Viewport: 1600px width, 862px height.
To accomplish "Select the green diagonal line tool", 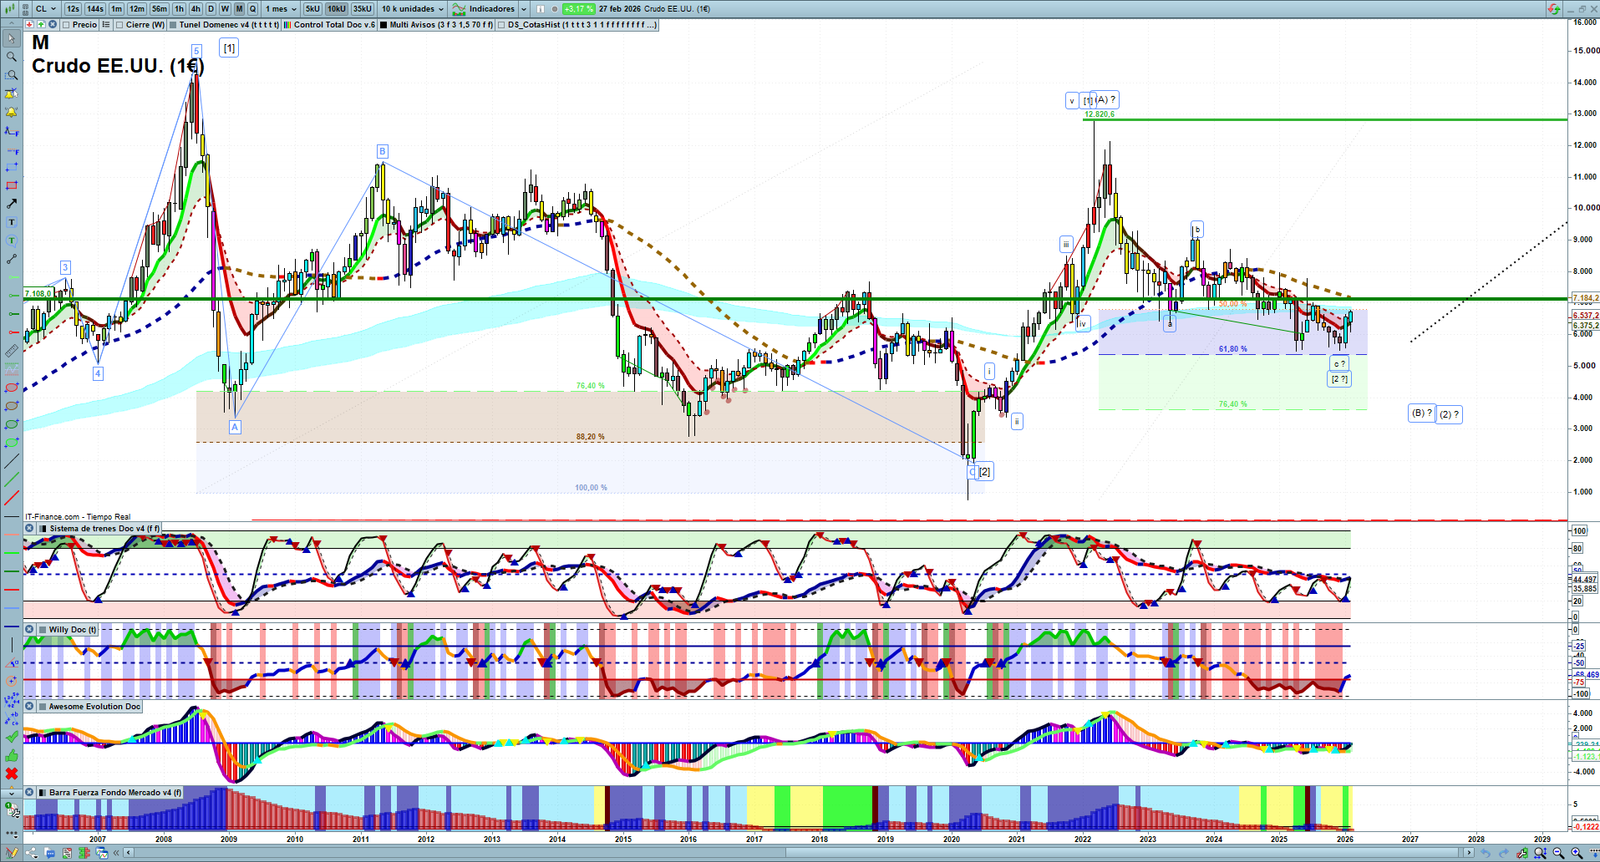I will click(x=11, y=479).
